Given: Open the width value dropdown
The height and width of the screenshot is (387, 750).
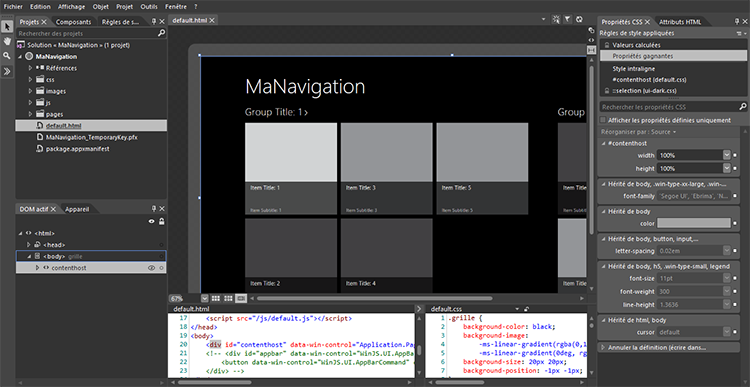Looking at the screenshot, I should (x=727, y=155).
